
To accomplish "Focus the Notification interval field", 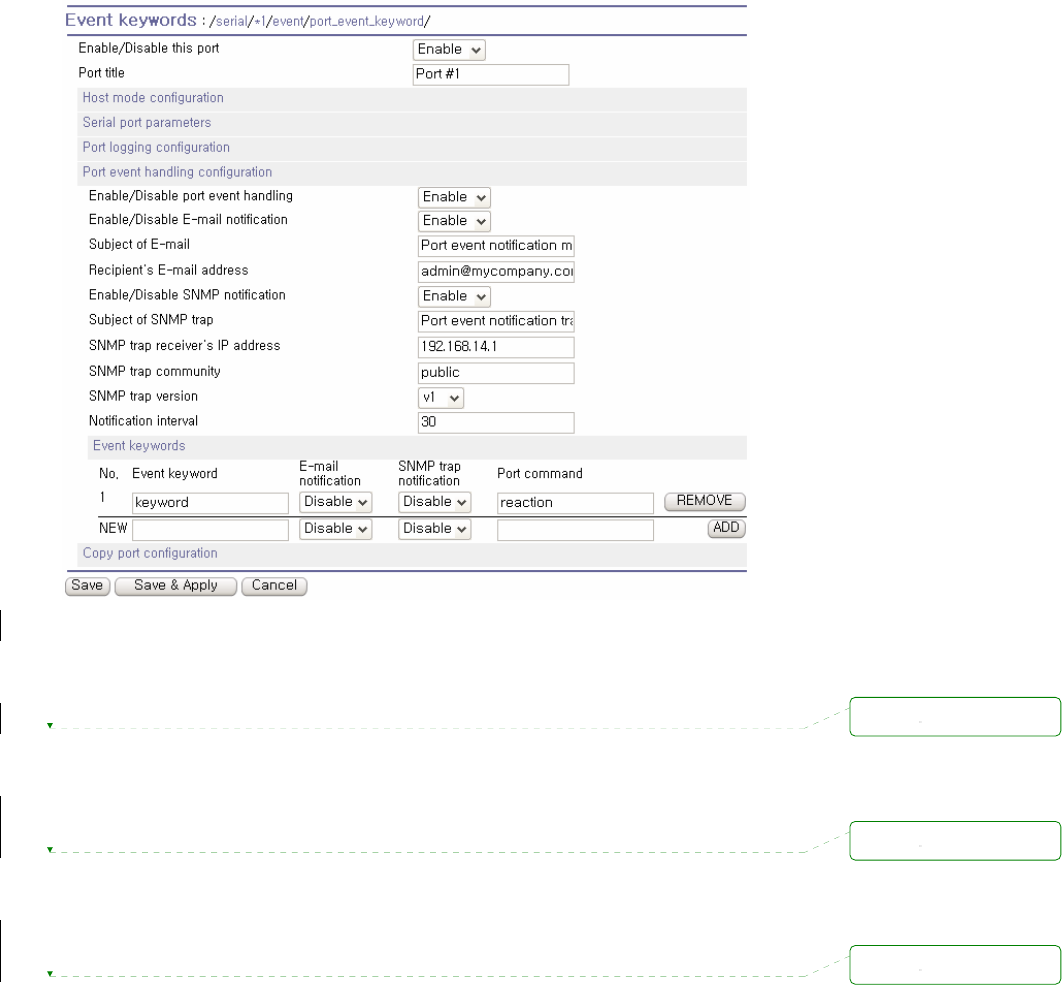I will pyautogui.click(x=496, y=423).
